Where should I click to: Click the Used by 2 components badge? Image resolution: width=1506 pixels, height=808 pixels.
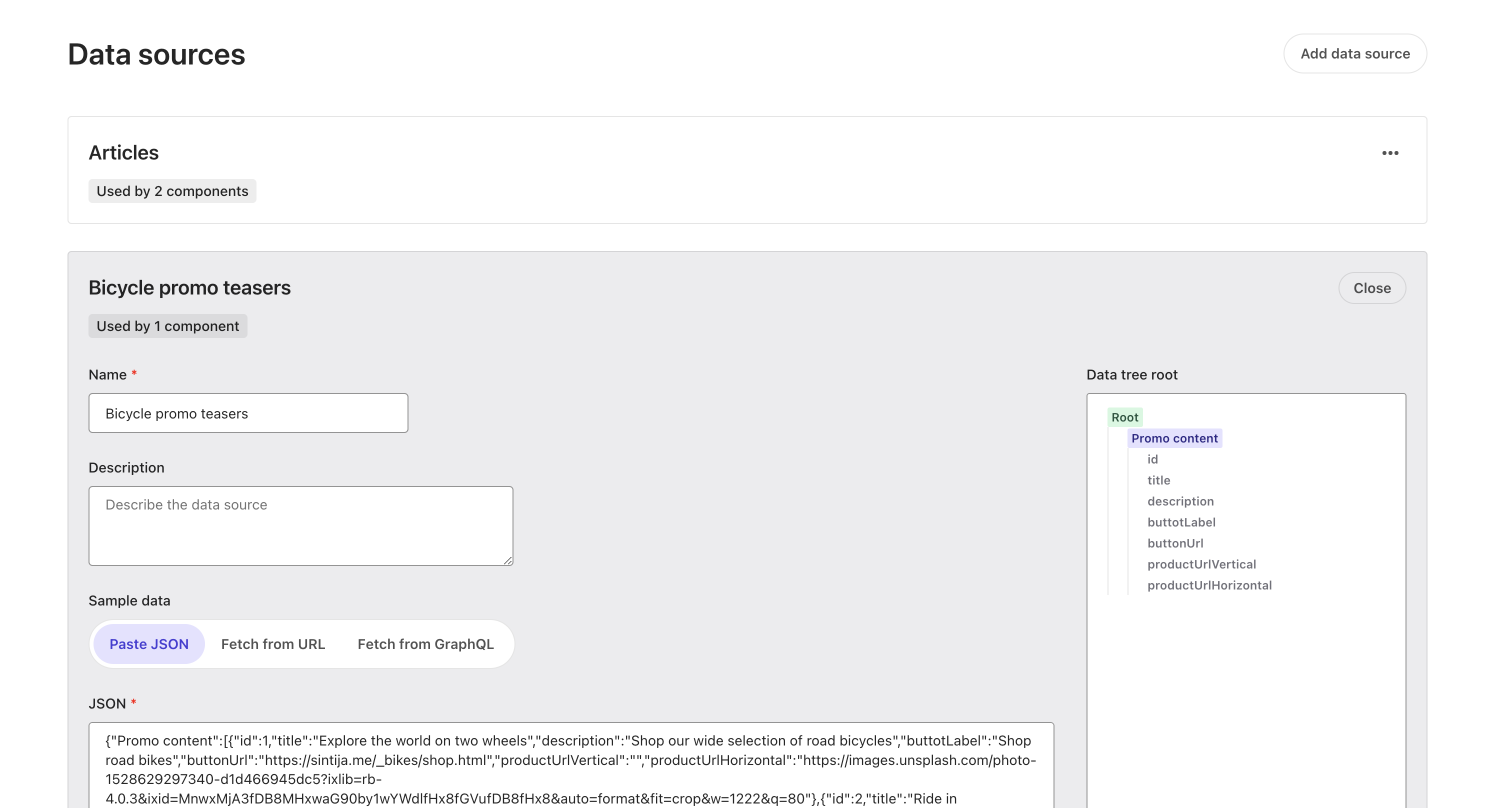[x=172, y=191]
